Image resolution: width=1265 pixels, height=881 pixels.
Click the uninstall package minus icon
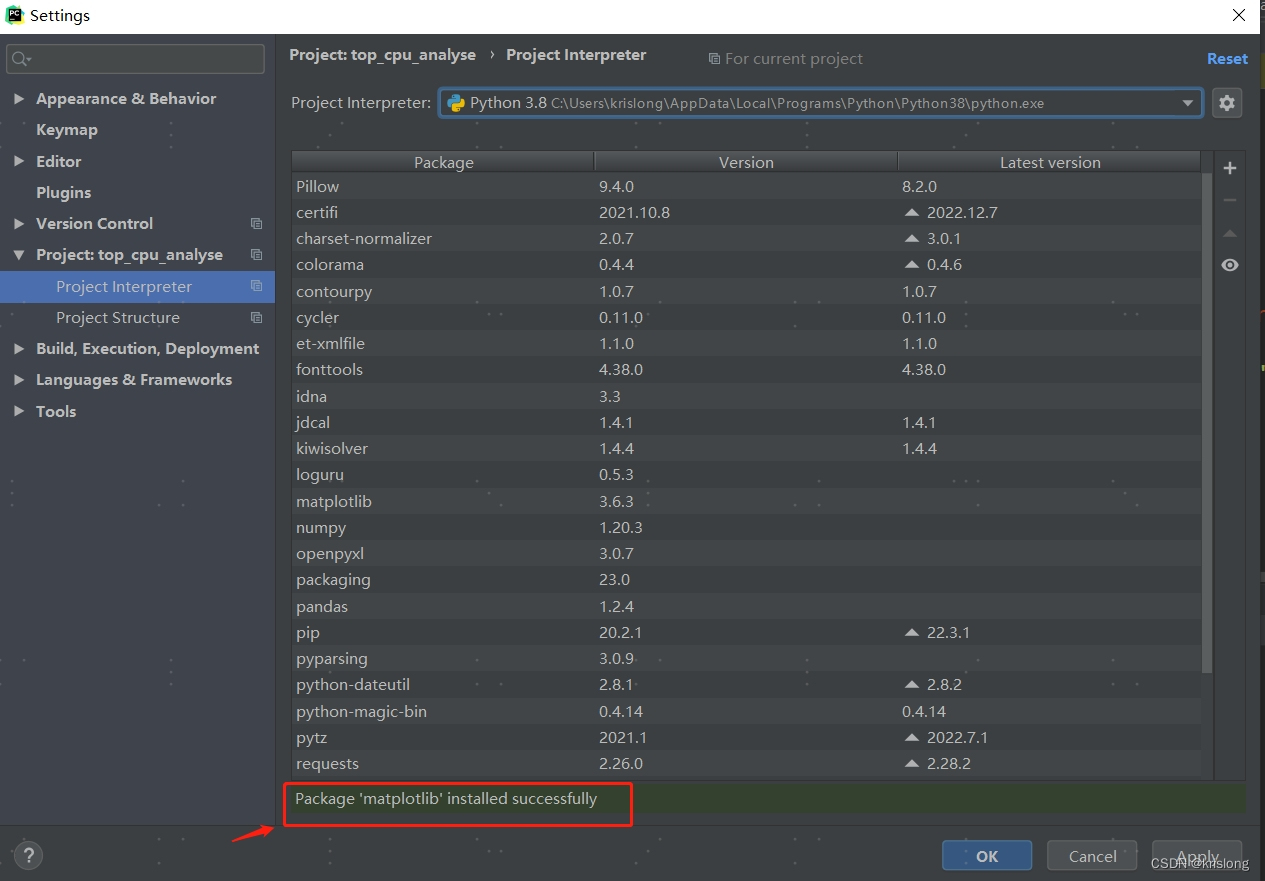click(x=1230, y=200)
